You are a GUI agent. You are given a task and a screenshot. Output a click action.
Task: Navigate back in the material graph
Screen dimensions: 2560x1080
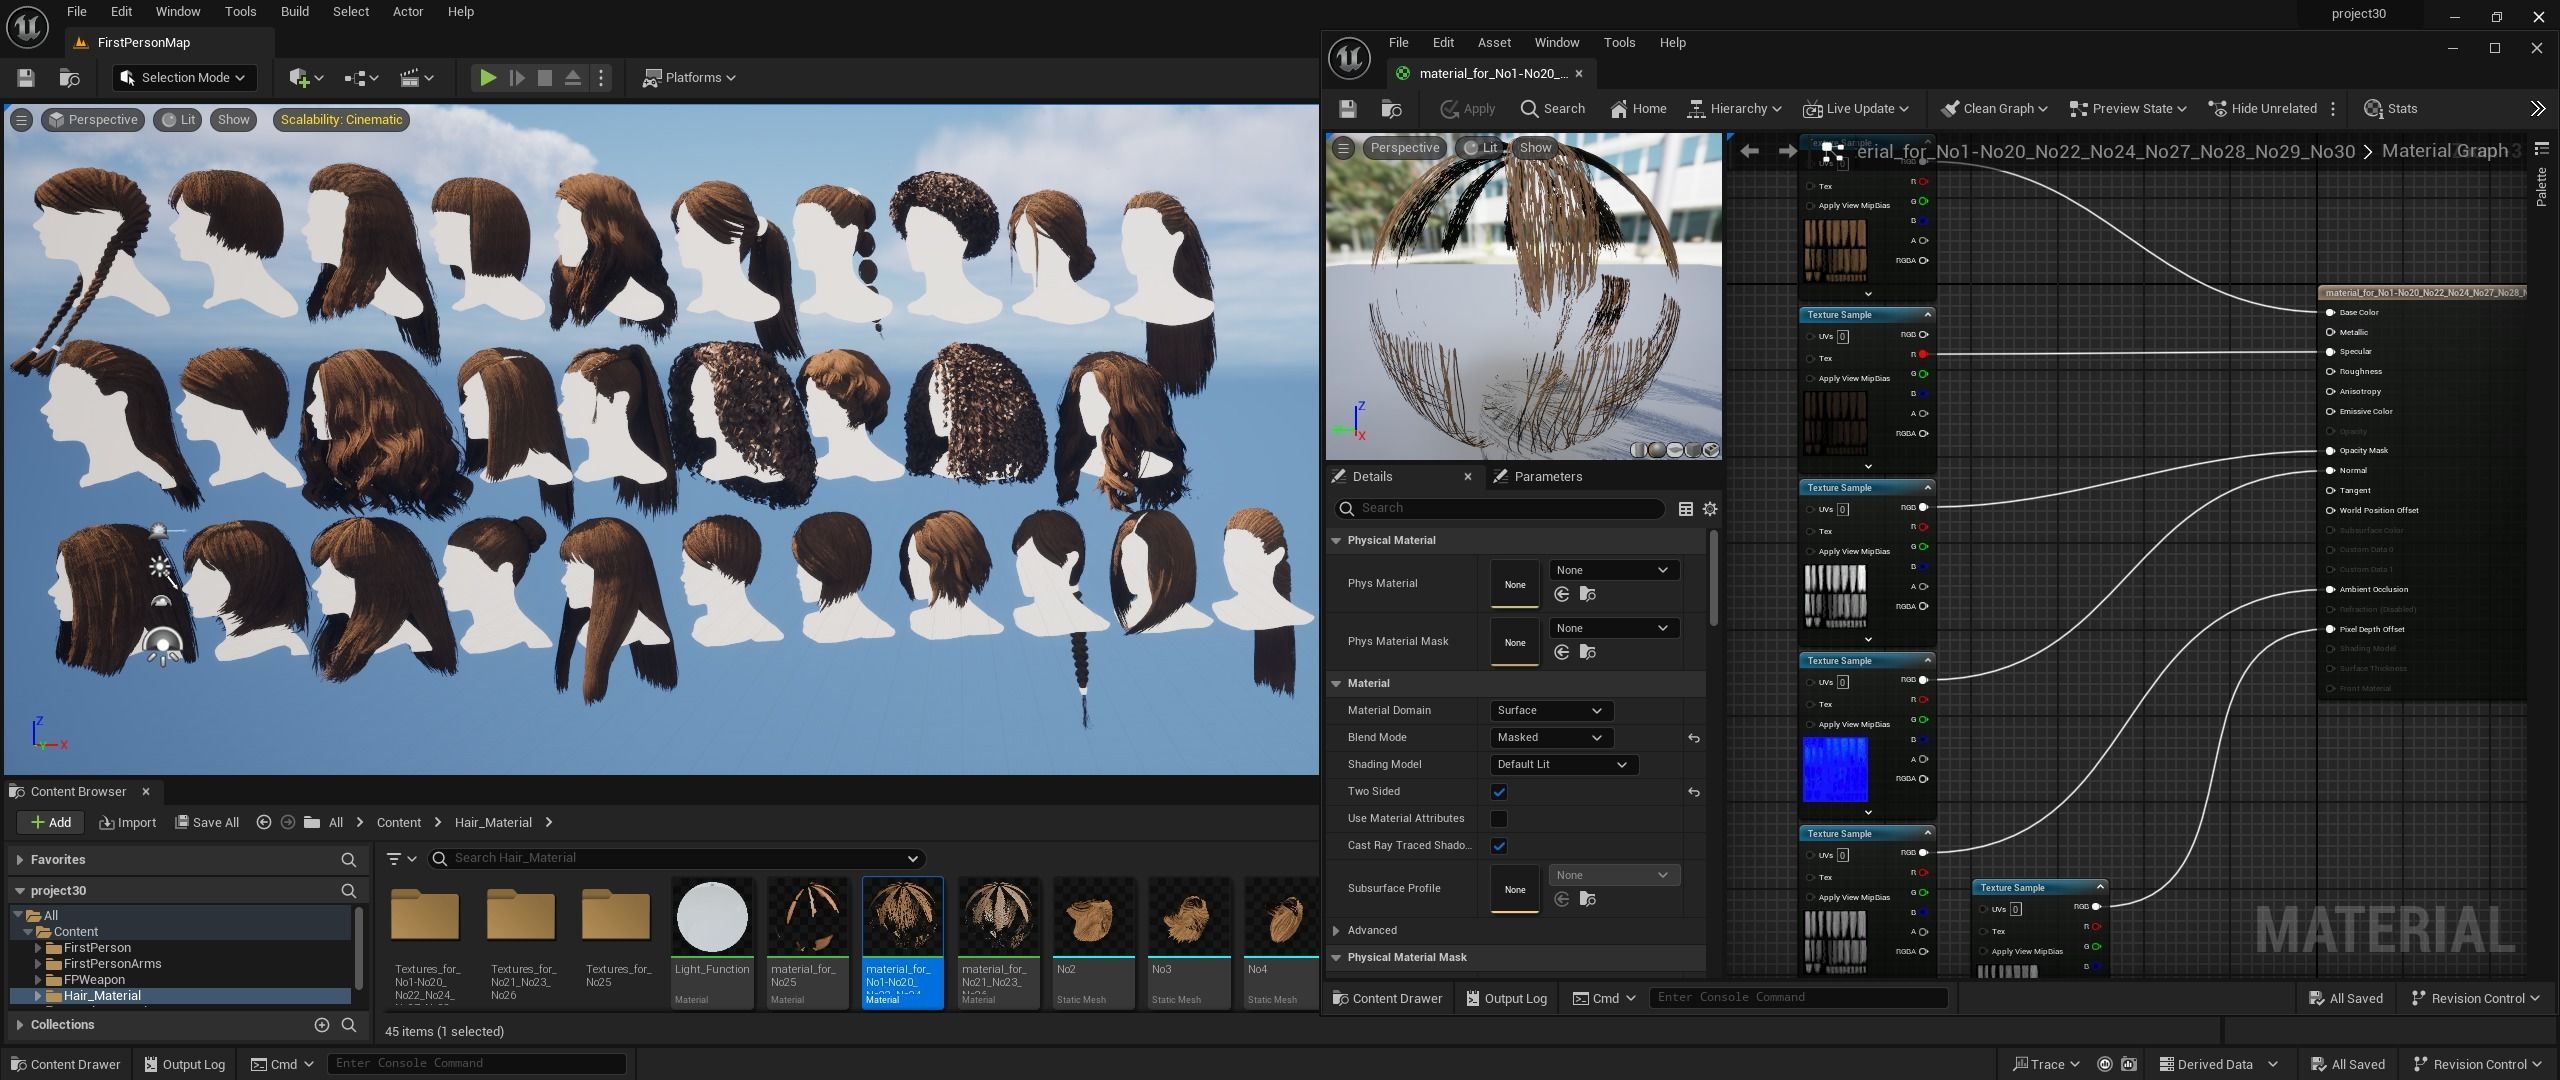(x=1749, y=151)
